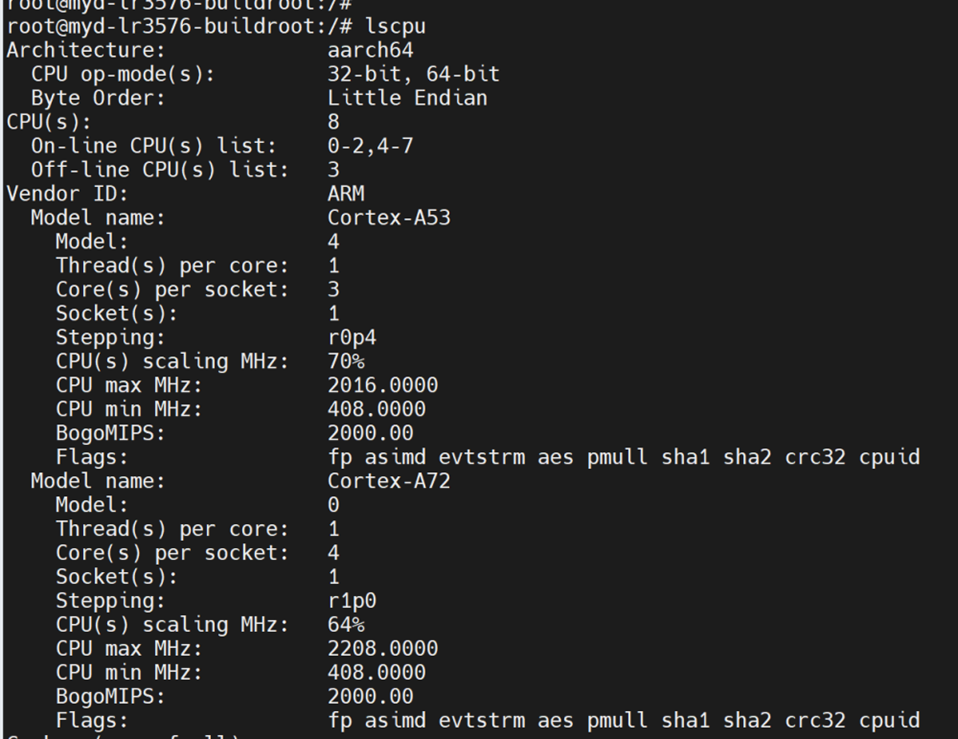Click the 2016.0000 CPU max MHz value
The width and height of the screenshot is (958, 739).
pyautogui.click(x=382, y=385)
